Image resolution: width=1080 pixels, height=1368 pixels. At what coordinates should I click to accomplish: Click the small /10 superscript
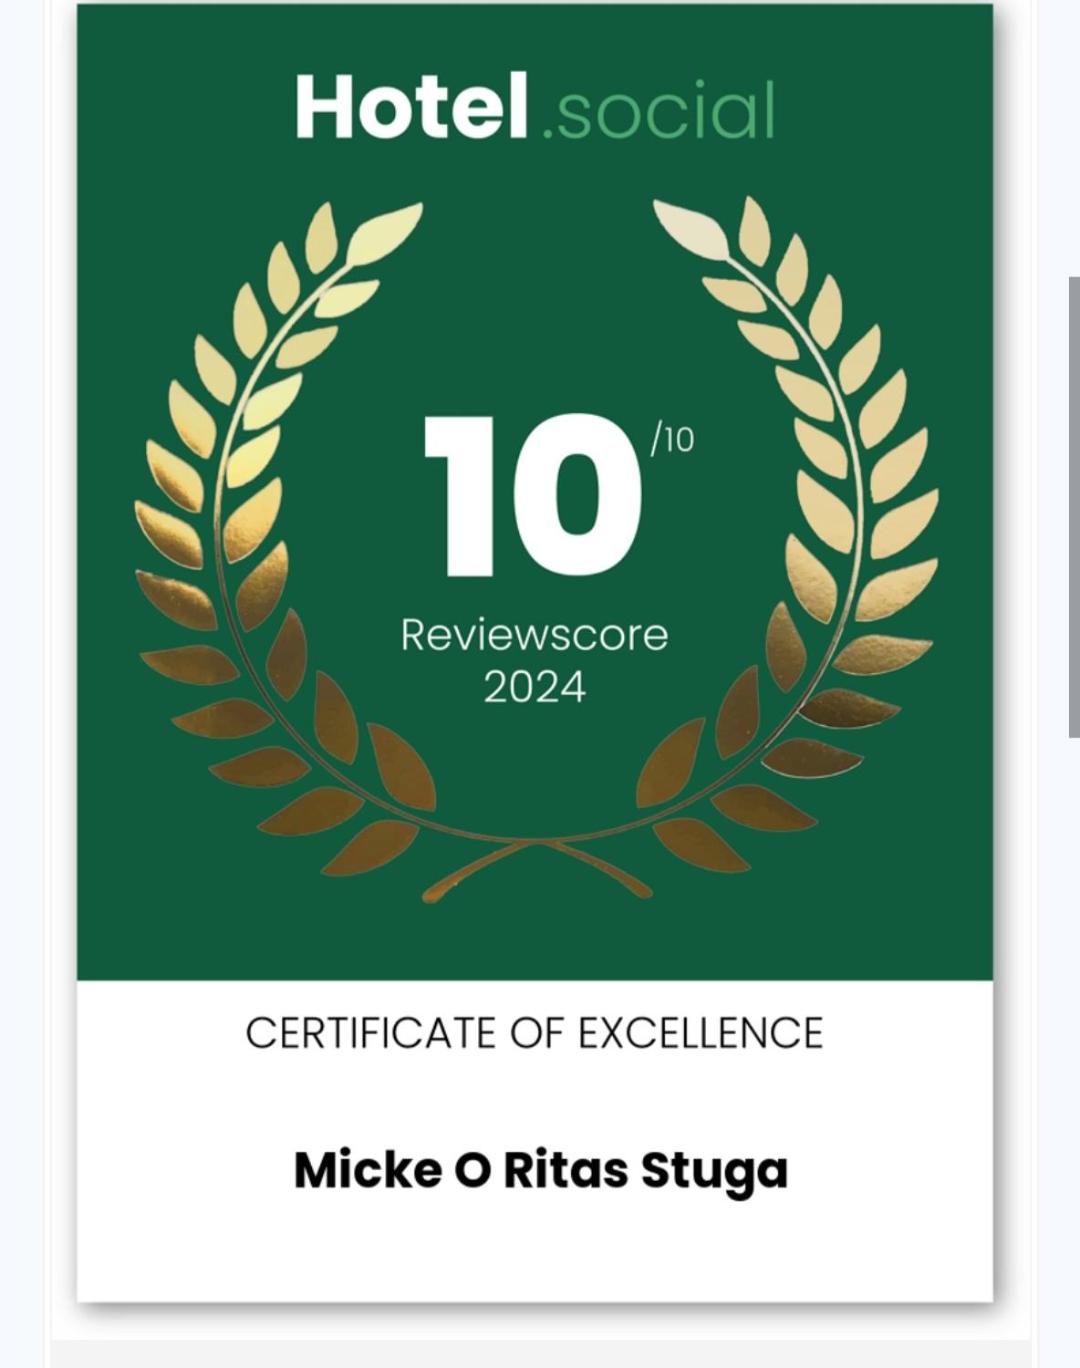pos(672,438)
